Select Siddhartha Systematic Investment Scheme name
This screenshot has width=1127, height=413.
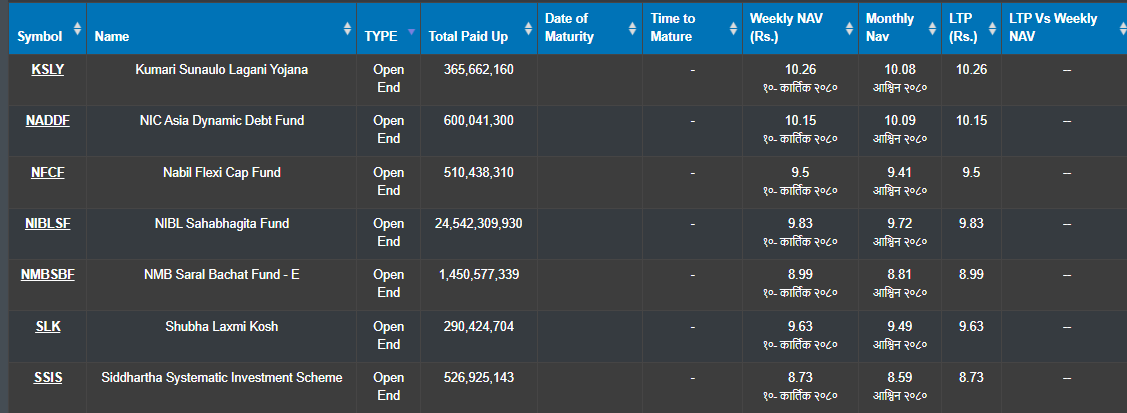coord(221,377)
